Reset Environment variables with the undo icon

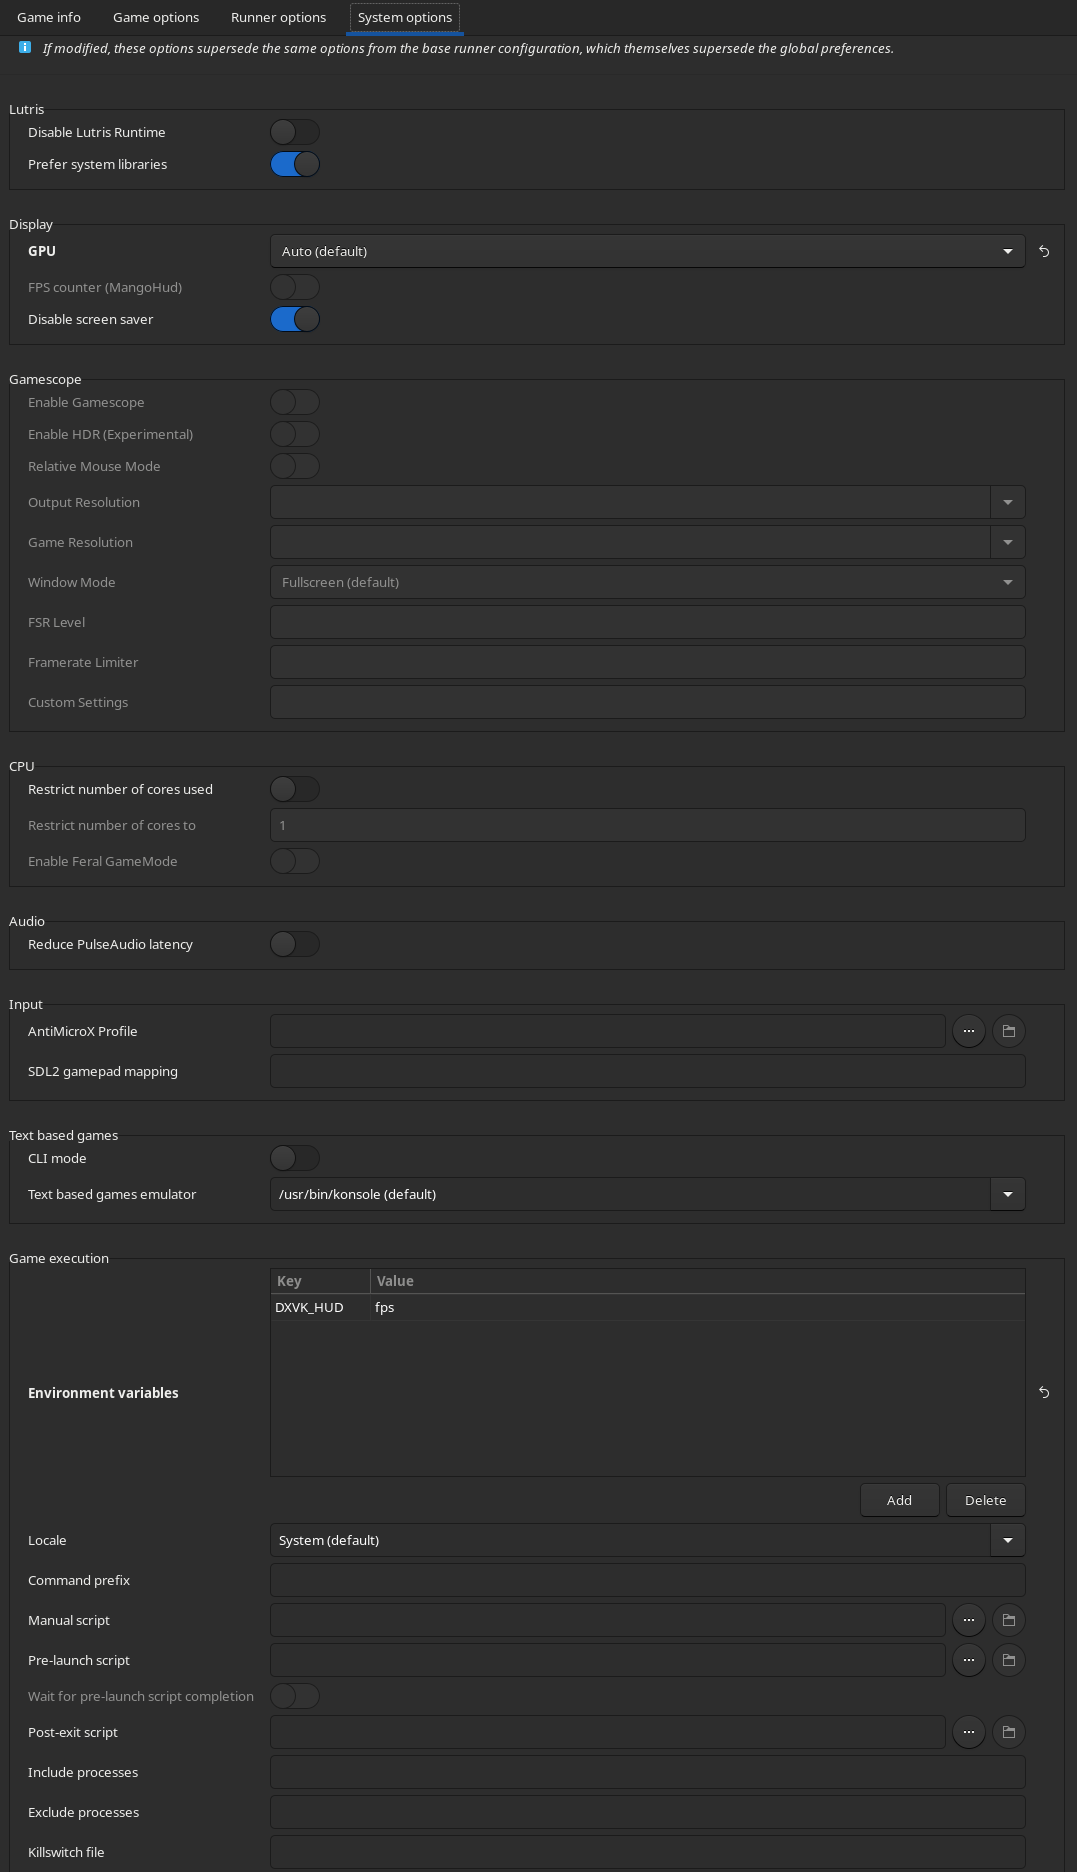(1044, 1393)
